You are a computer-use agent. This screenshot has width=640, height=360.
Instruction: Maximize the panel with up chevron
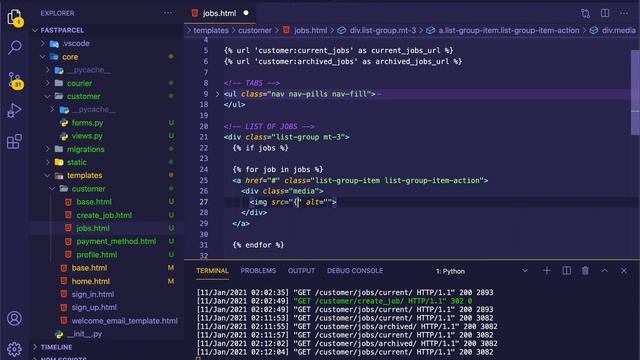pos(604,271)
